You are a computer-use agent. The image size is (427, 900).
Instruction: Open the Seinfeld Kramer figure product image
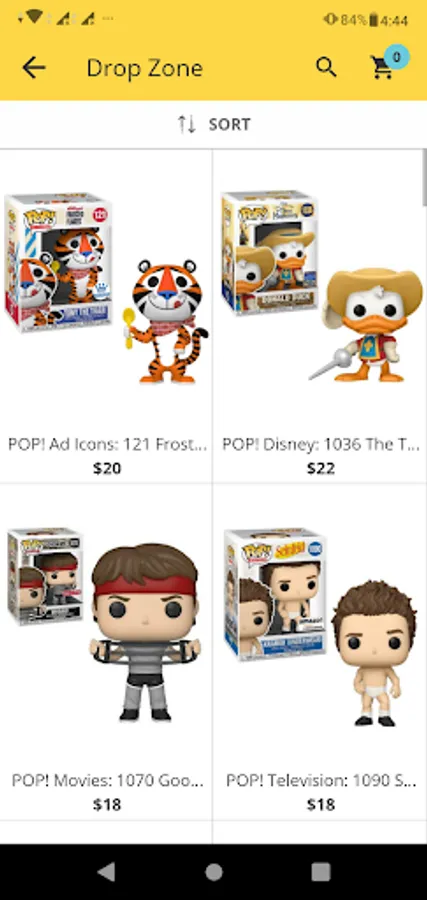[320, 627]
